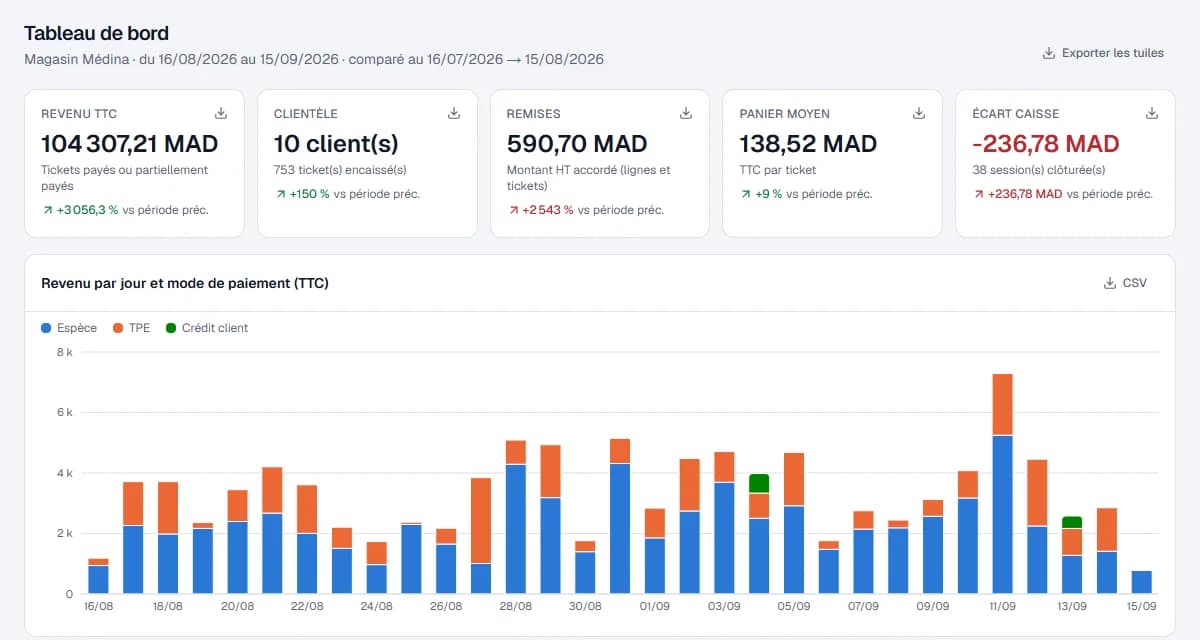The height and width of the screenshot is (640, 1200).
Task: Click the bar for 15/09
Action: pyautogui.click(x=1142, y=582)
